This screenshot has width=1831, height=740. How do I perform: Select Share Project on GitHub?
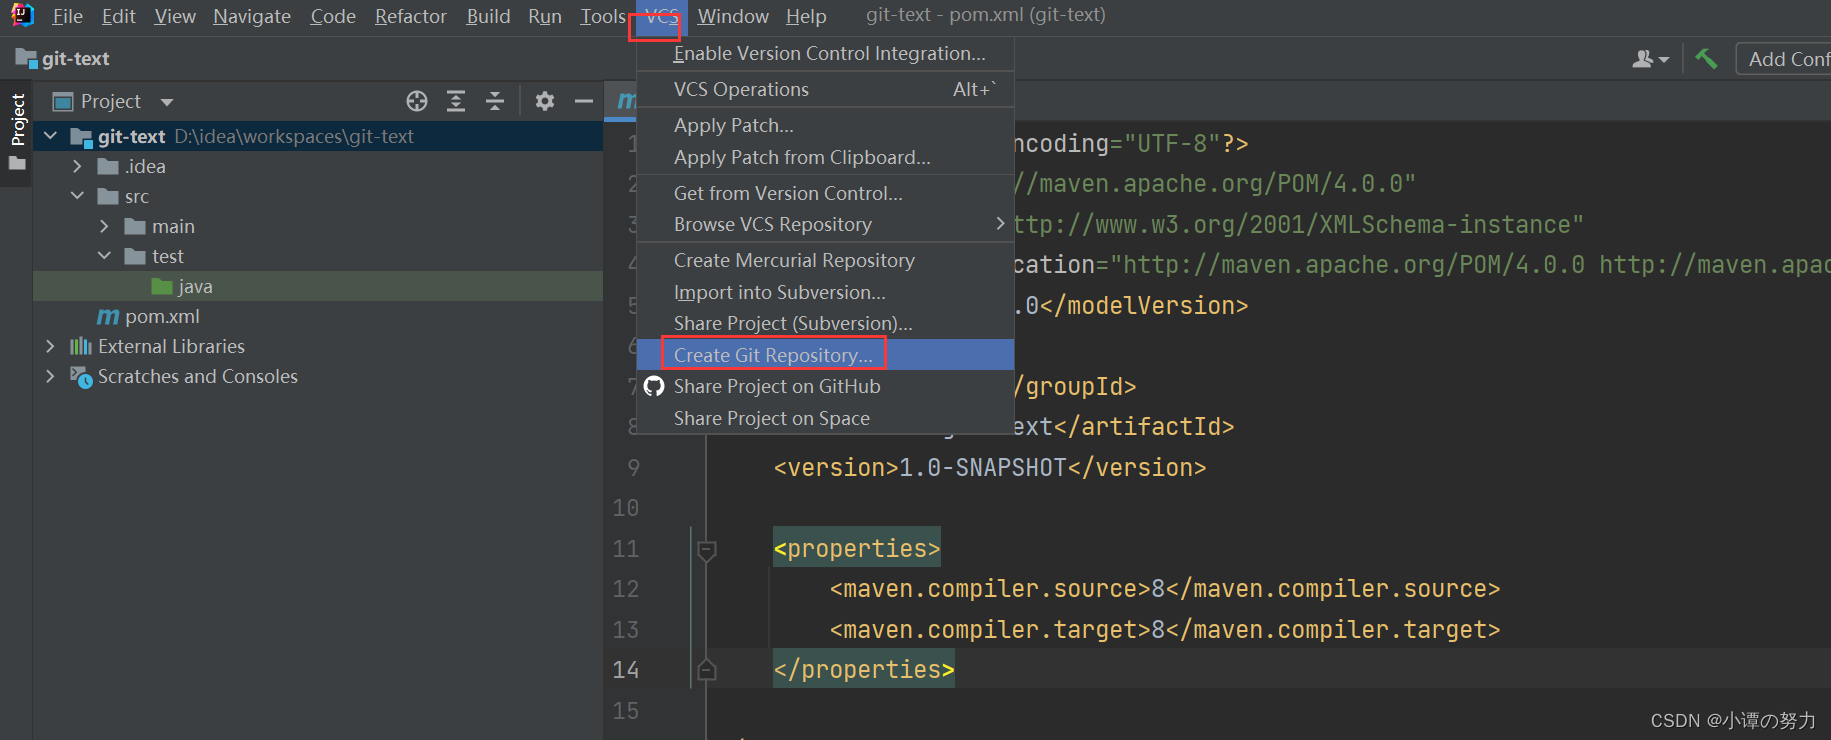point(826,386)
